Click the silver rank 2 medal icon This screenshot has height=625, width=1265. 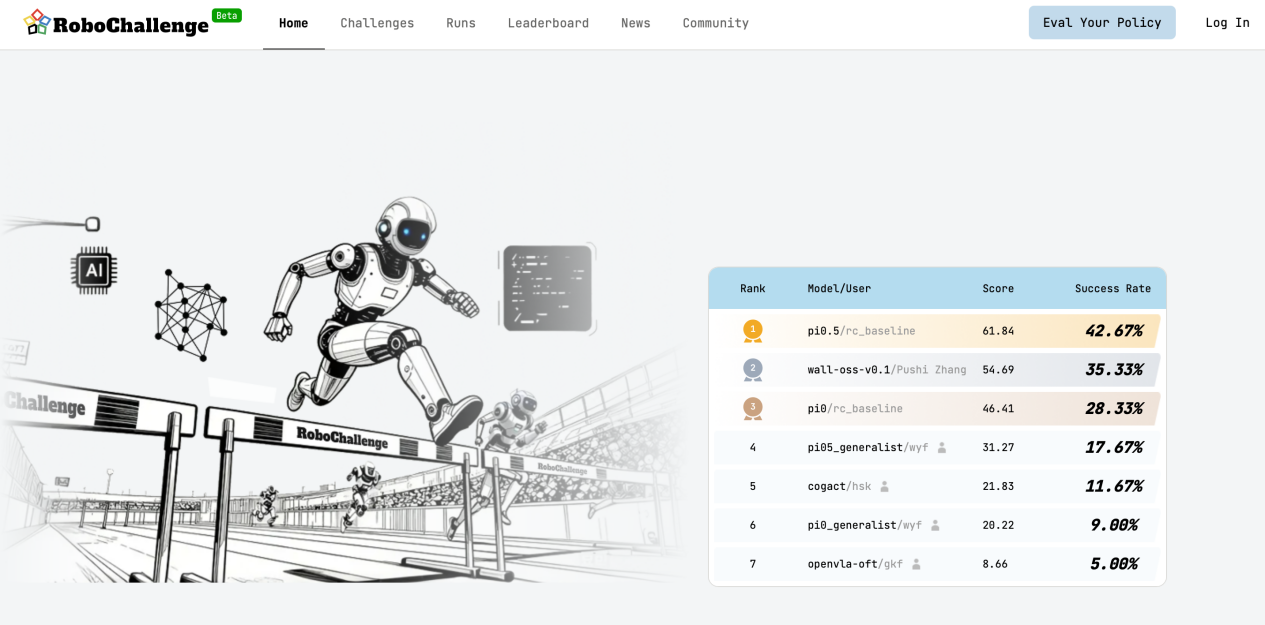pyautogui.click(x=752, y=369)
